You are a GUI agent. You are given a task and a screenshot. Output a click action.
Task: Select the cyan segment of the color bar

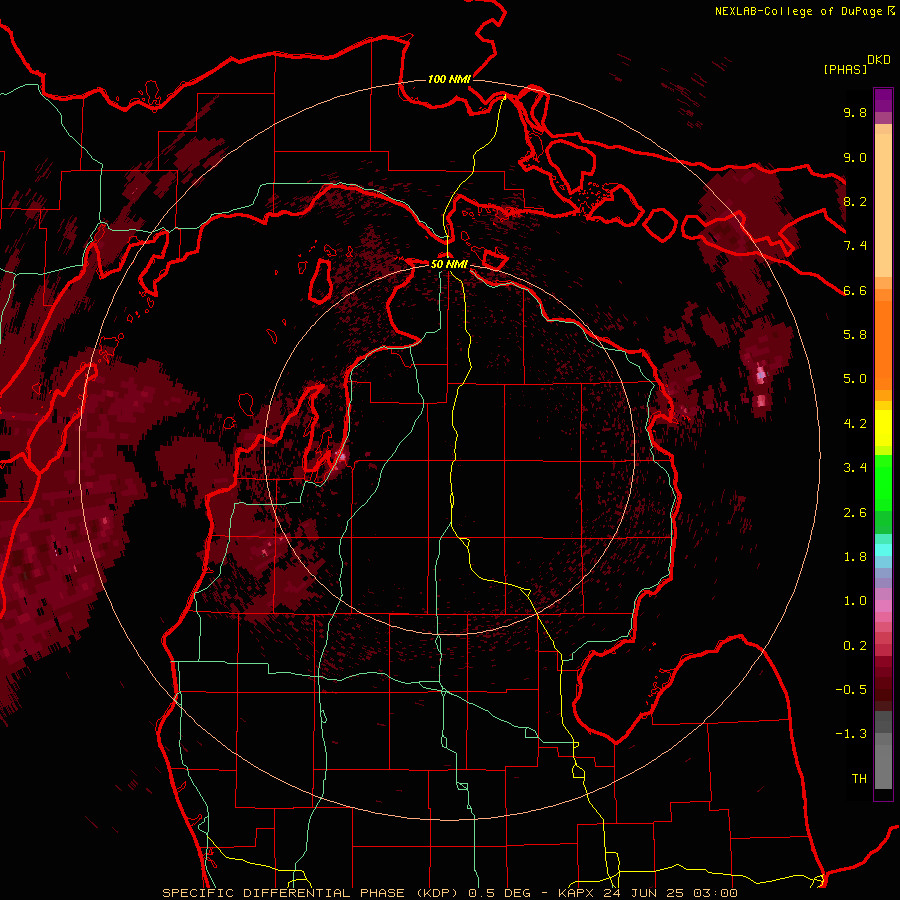point(883,550)
